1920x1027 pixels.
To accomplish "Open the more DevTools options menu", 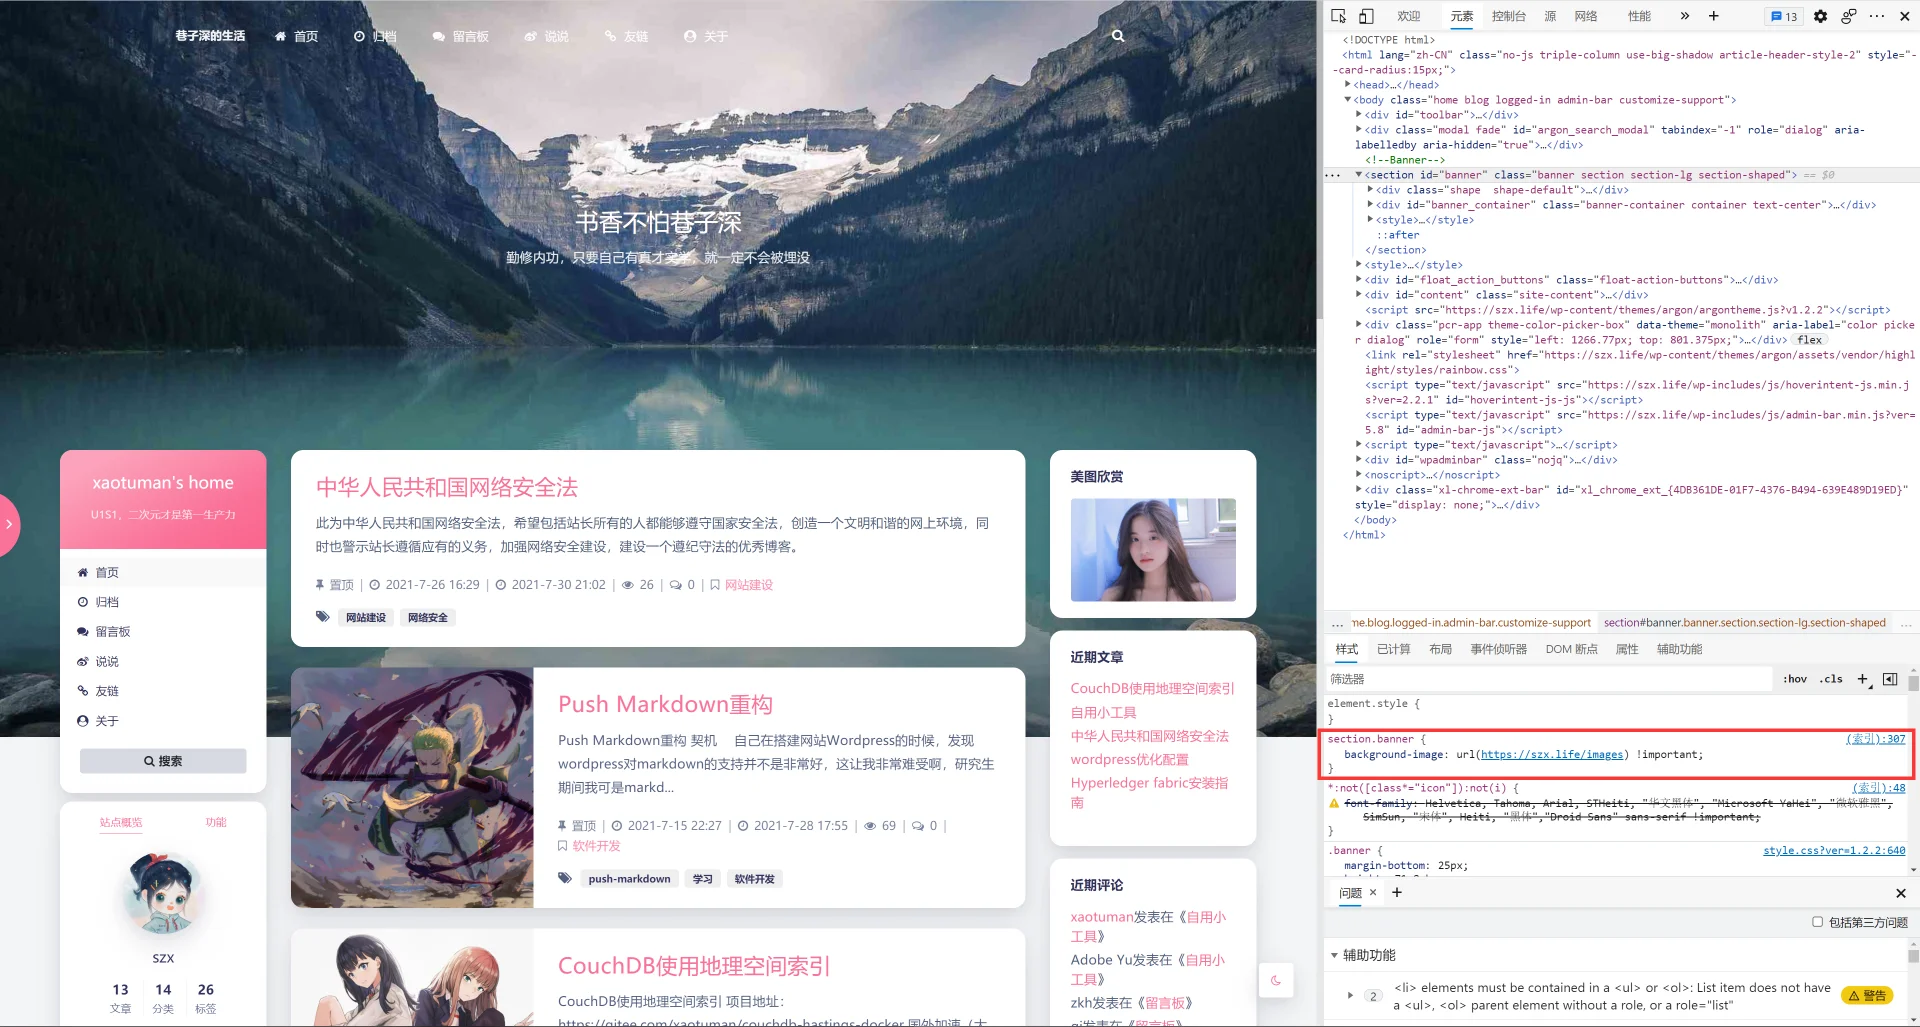I will [1877, 16].
